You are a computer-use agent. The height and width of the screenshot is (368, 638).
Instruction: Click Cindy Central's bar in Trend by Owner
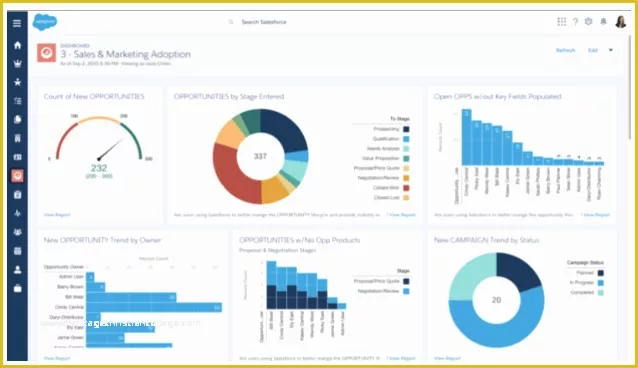tap(154, 307)
